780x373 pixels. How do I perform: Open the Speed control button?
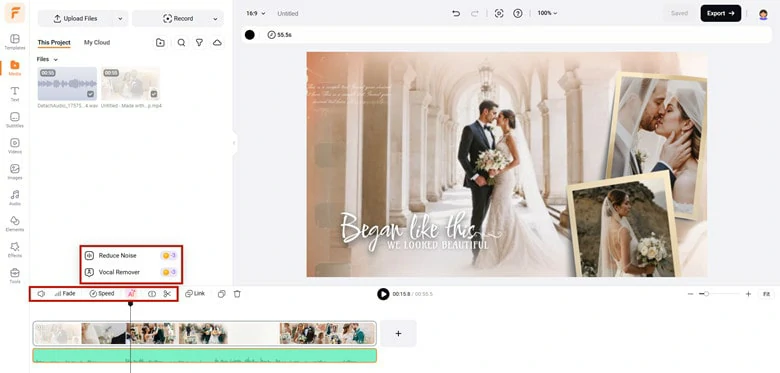(101, 294)
